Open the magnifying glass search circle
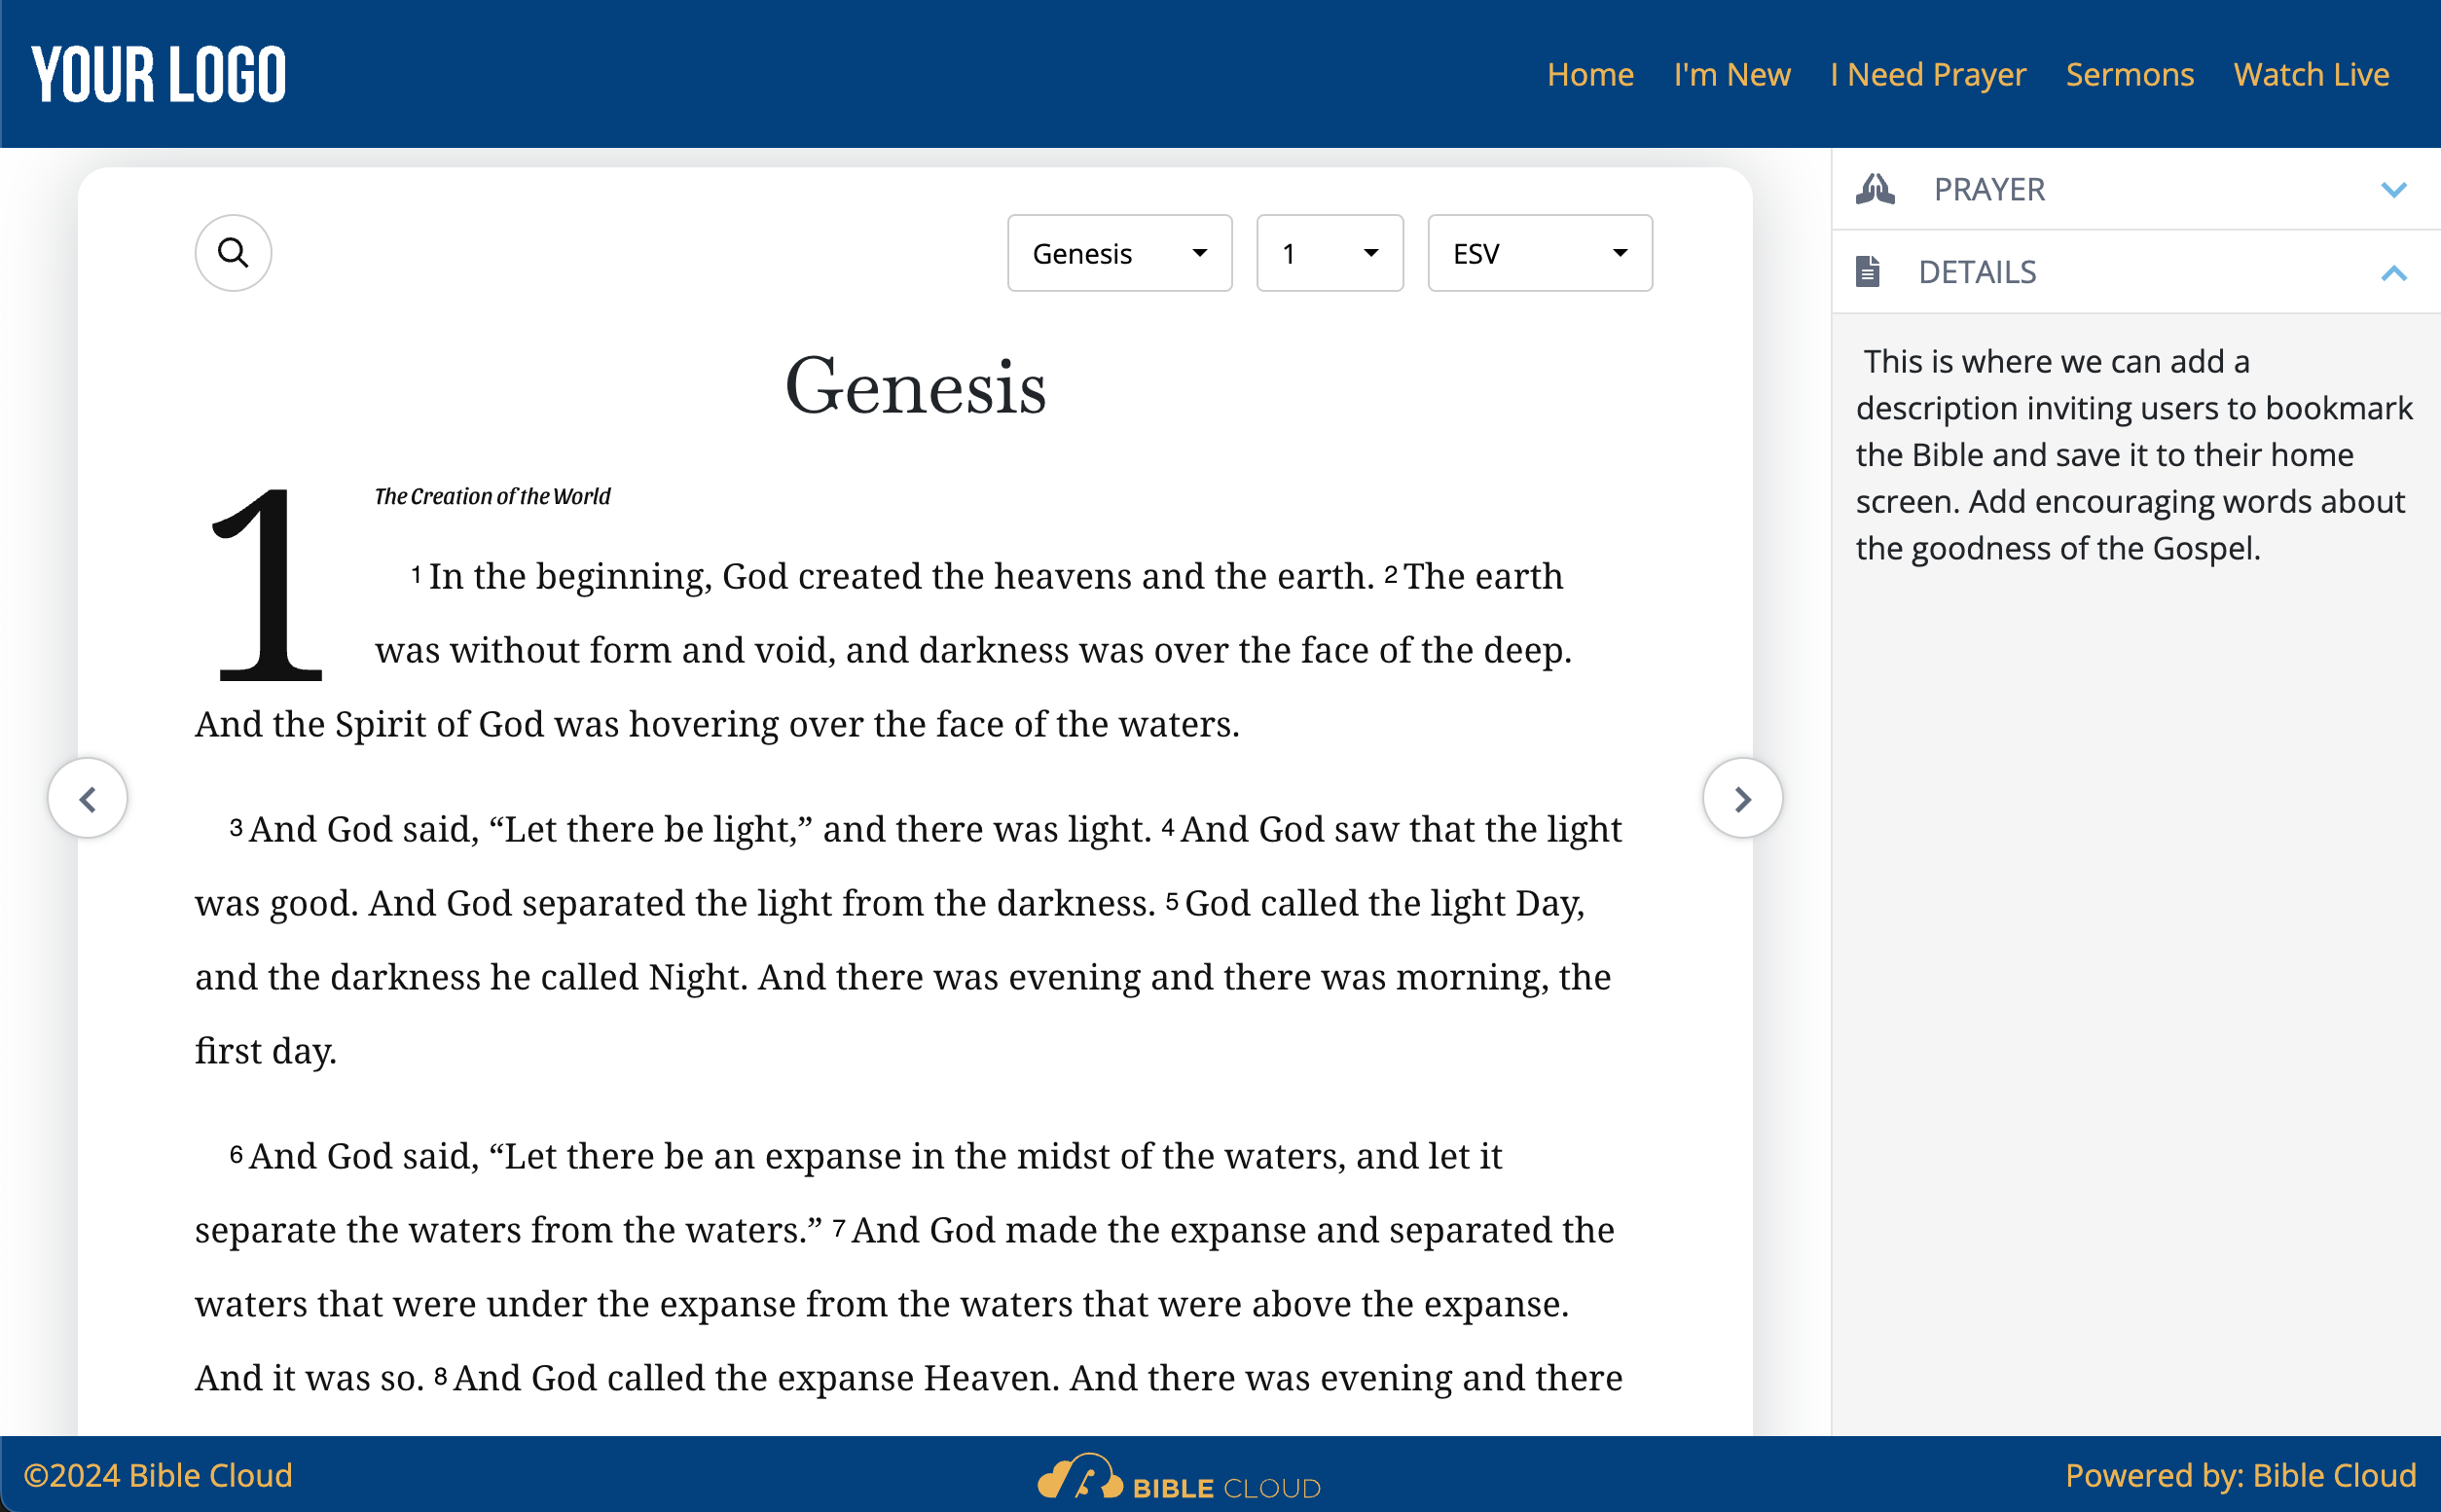The height and width of the screenshot is (1512, 2441). 233,253
